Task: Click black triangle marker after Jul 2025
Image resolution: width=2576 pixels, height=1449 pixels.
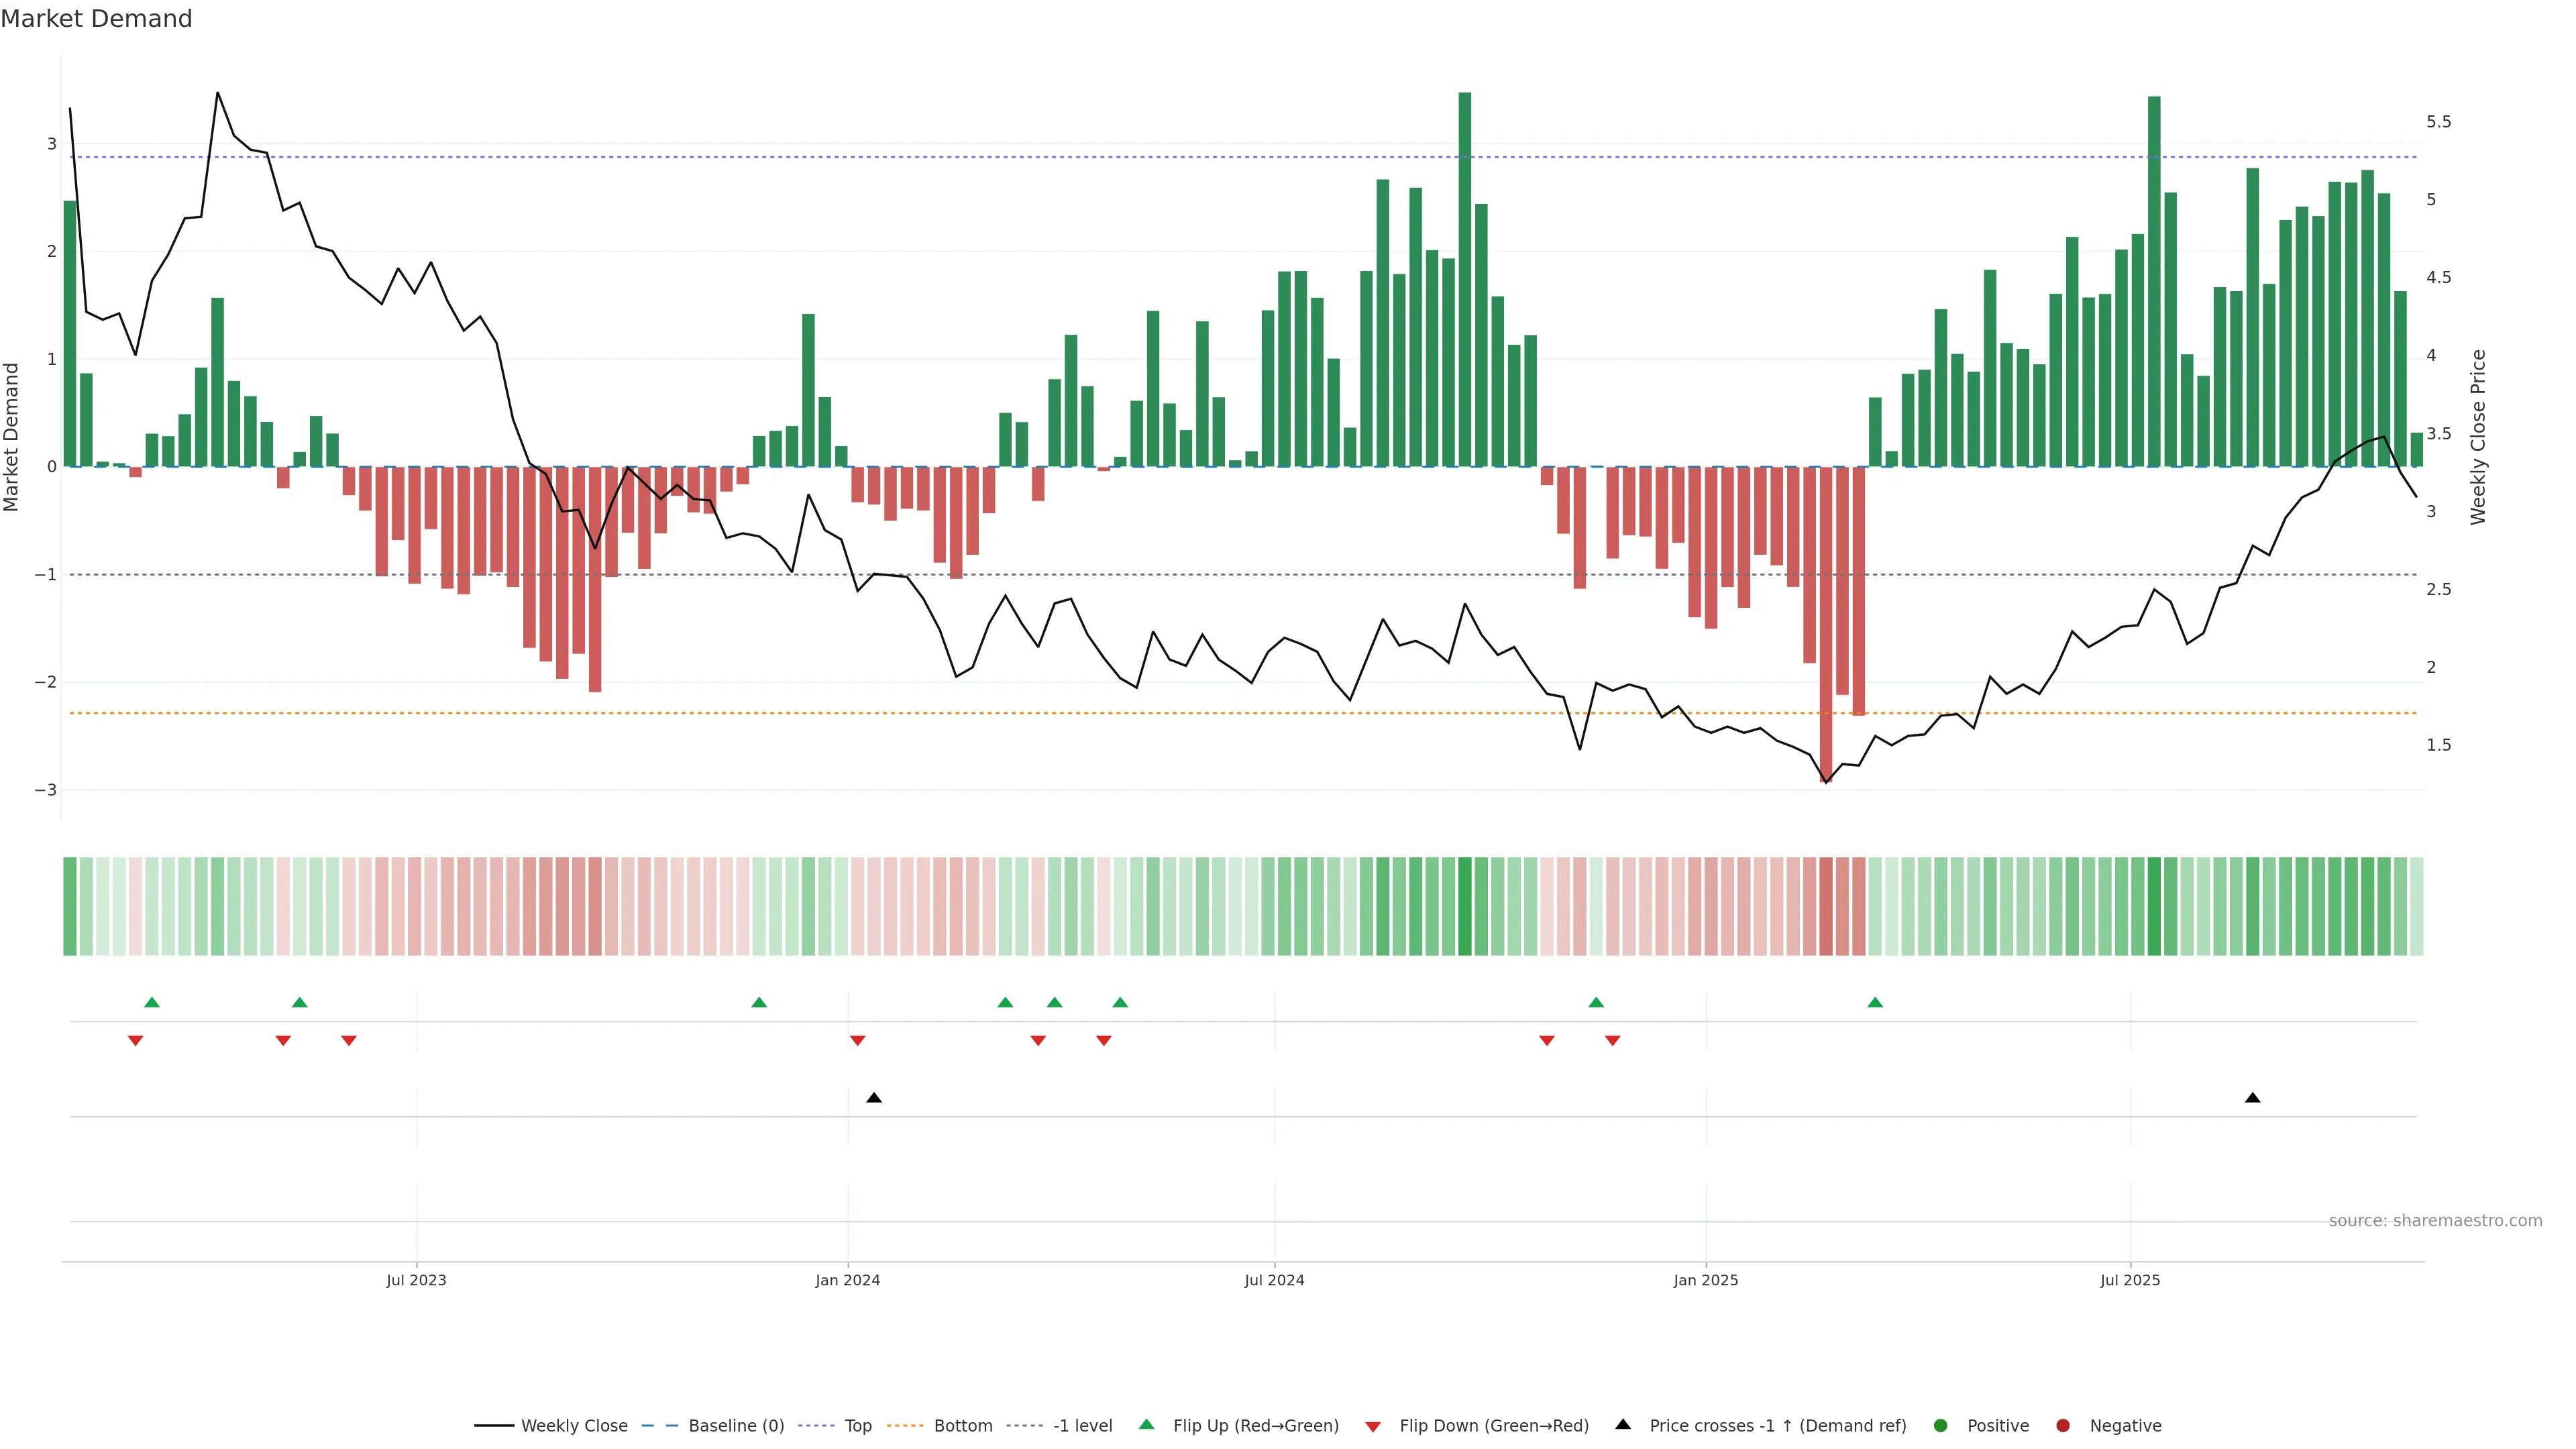Action: click(x=2252, y=1098)
